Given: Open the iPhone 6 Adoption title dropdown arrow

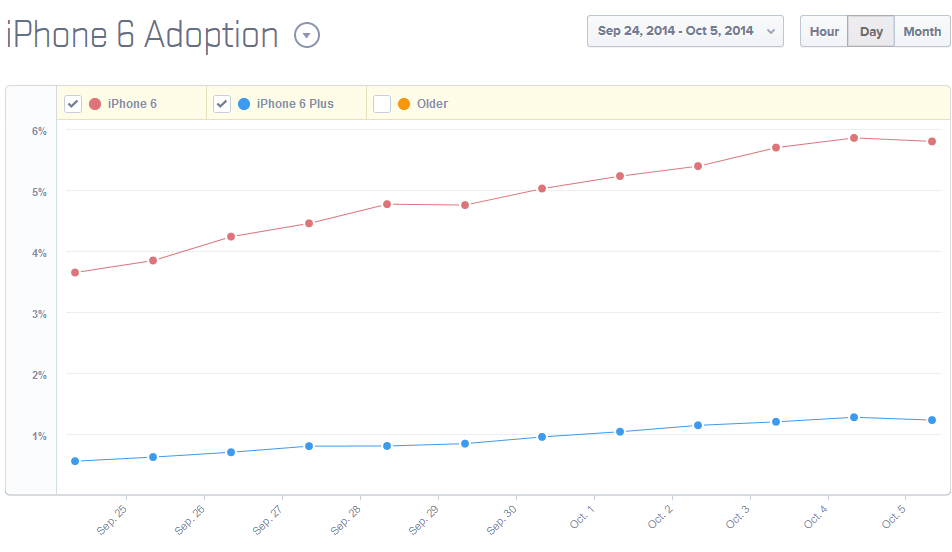Looking at the screenshot, I should click(x=307, y=35).
